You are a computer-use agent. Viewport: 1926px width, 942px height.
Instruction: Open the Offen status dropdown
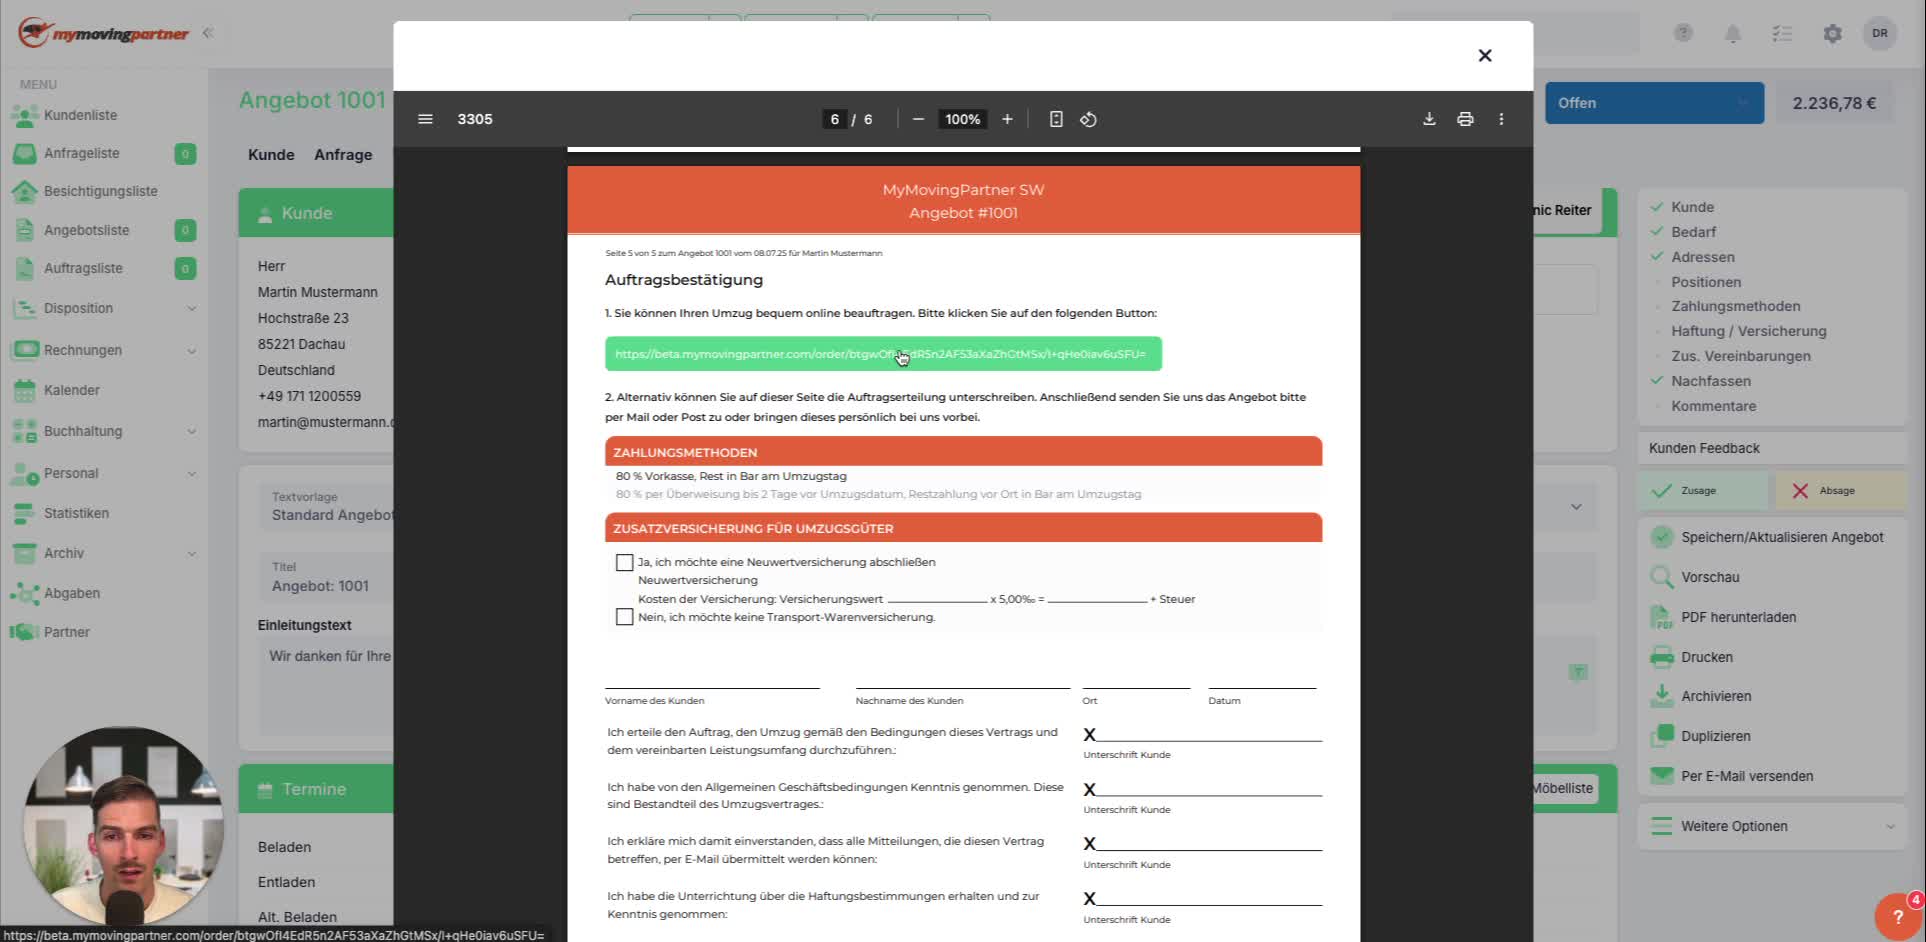(1654, 103)
